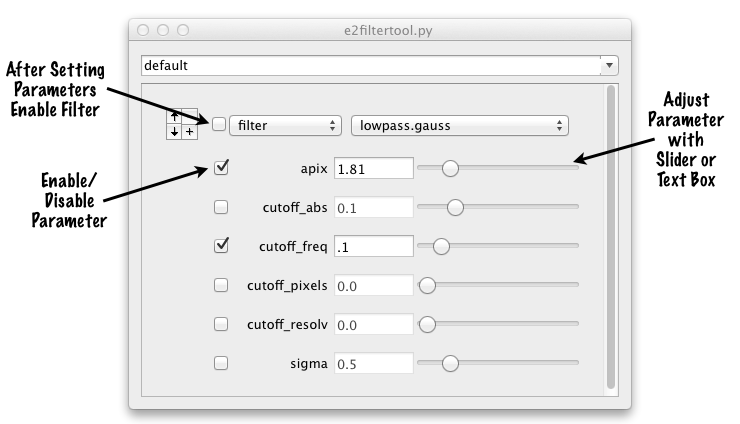Click the plus icon to add filter
740x424 pixels.
[x=190, y=132]
